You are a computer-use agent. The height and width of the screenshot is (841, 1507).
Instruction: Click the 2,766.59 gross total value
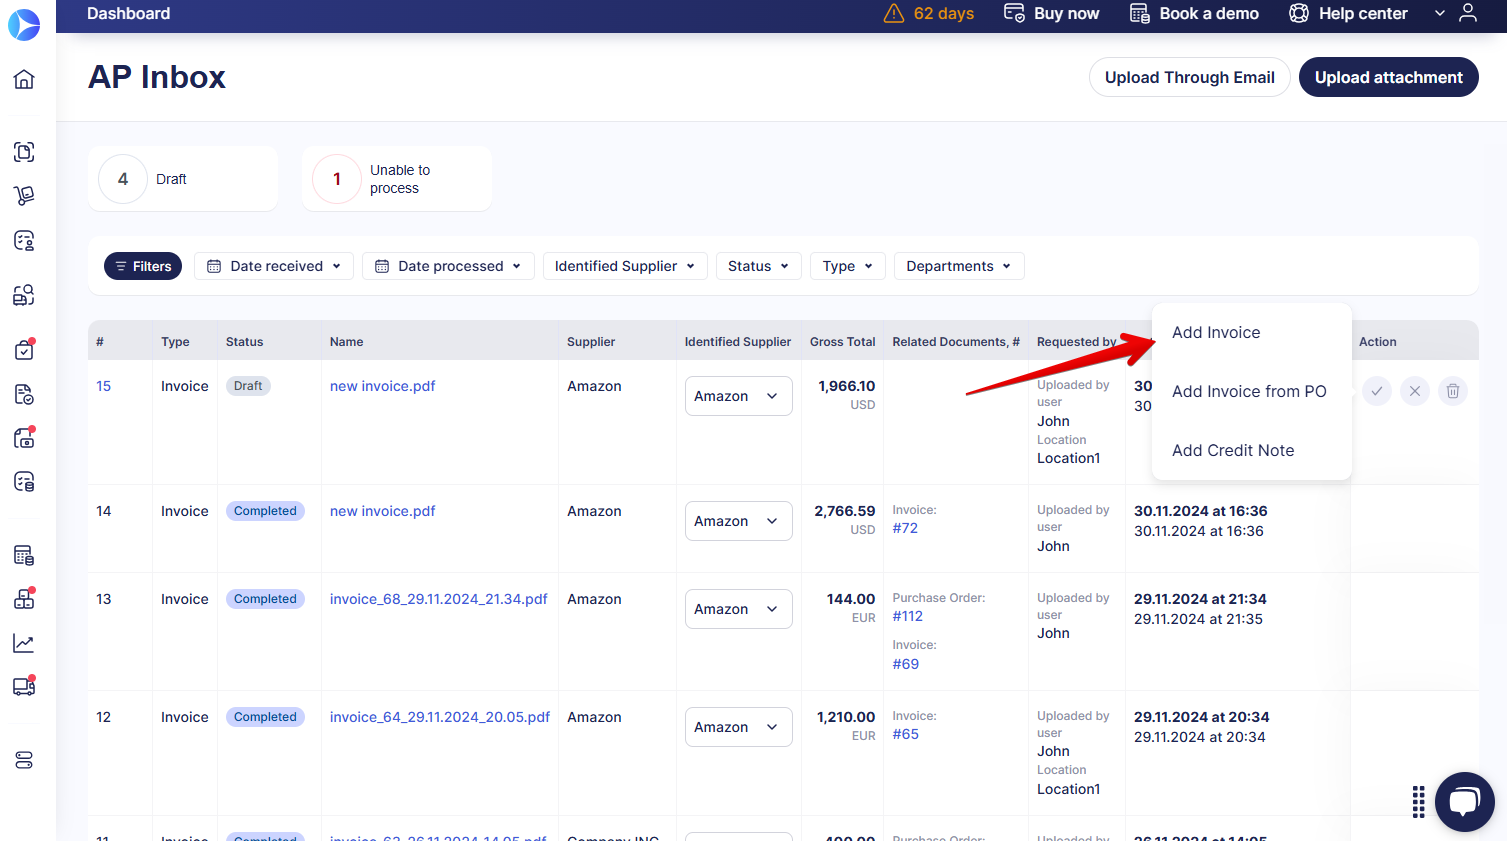[845, 511]
